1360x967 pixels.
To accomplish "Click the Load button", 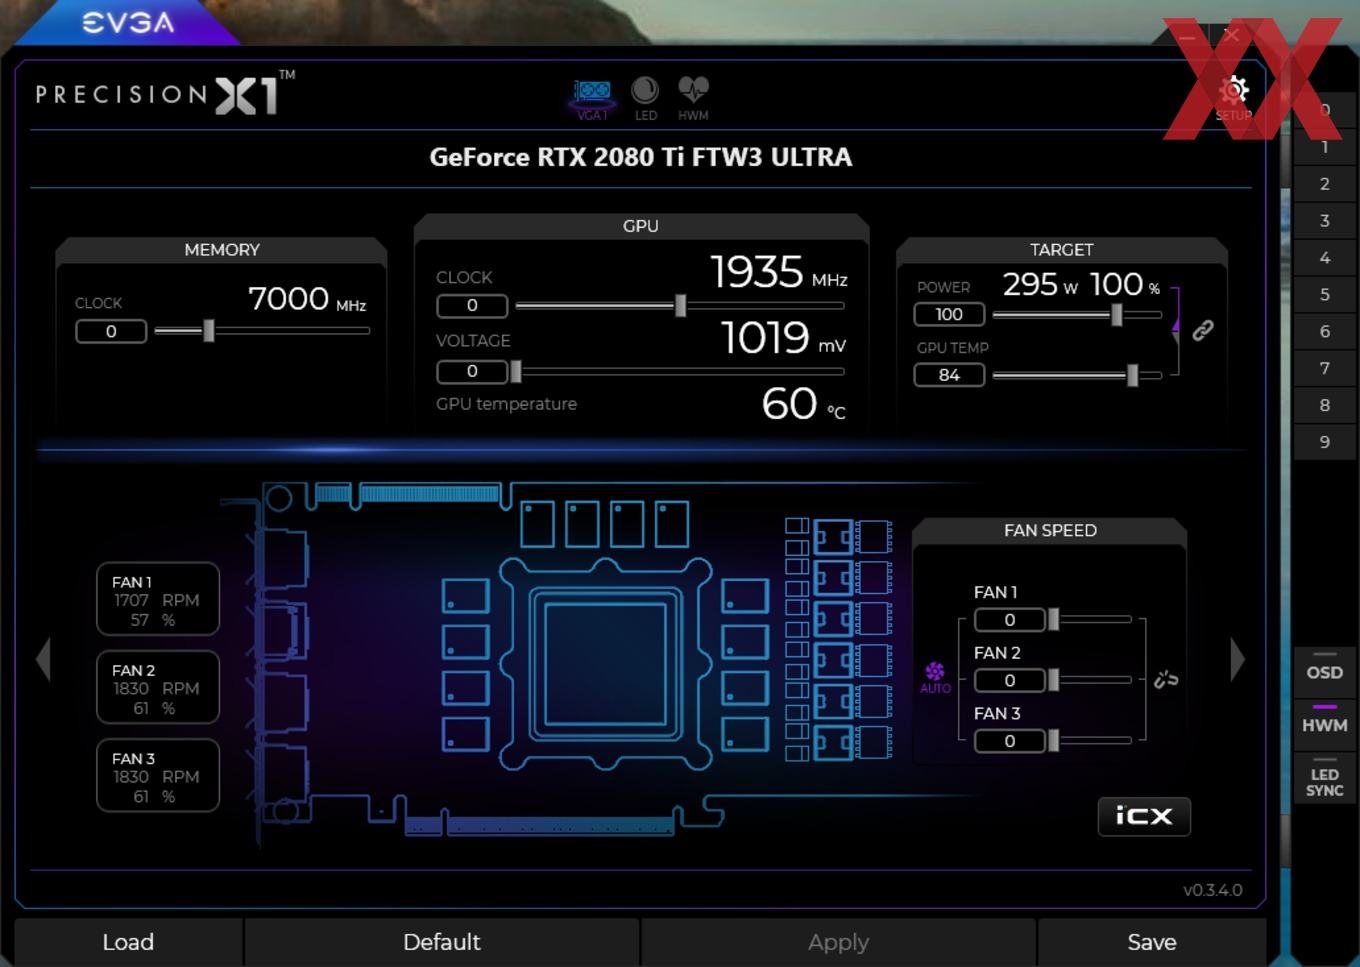I will point(128,942).
